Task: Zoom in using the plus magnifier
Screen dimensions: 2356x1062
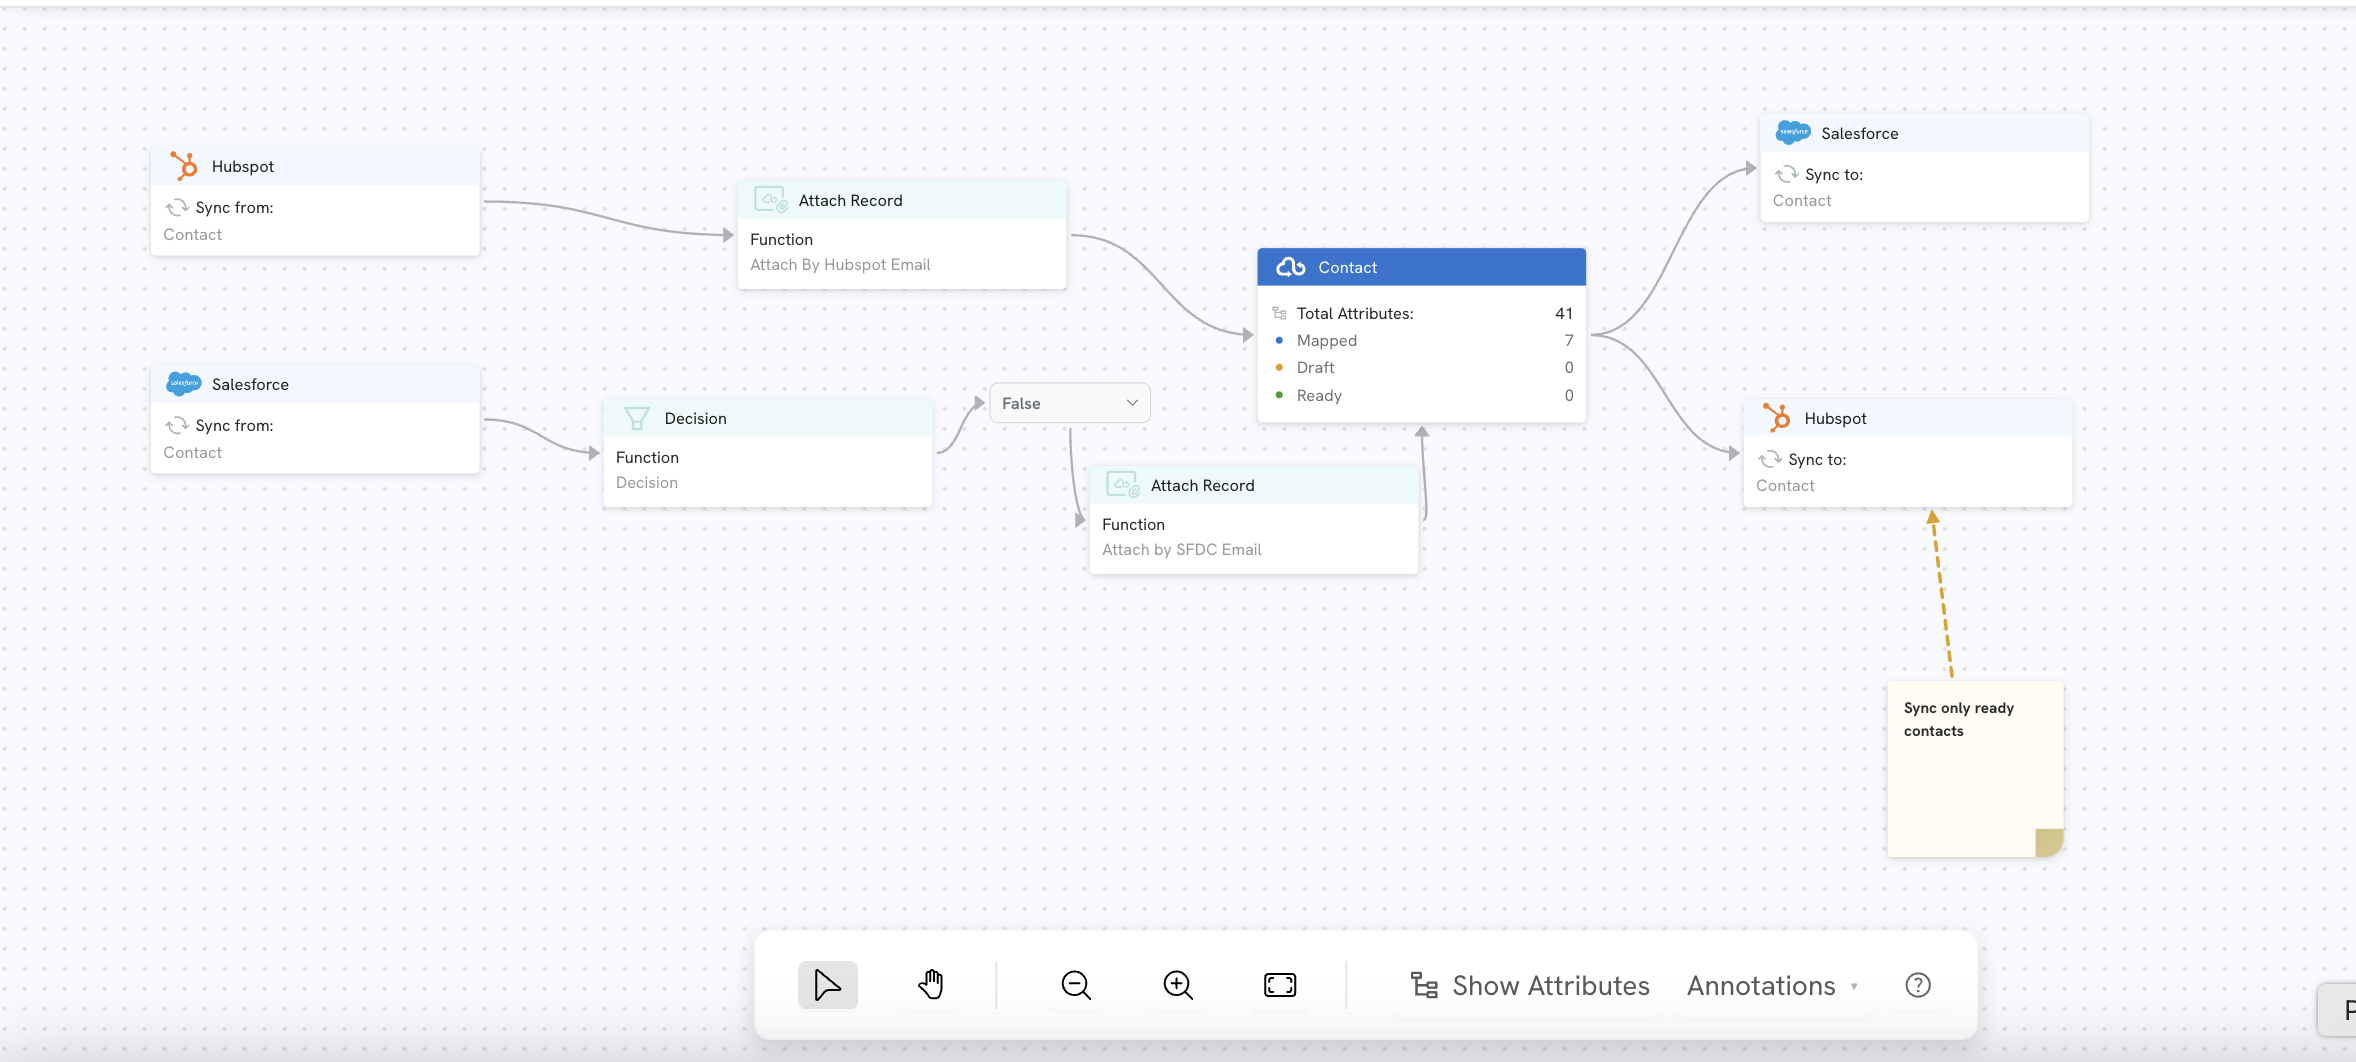Action: [x=1178, y=985]
